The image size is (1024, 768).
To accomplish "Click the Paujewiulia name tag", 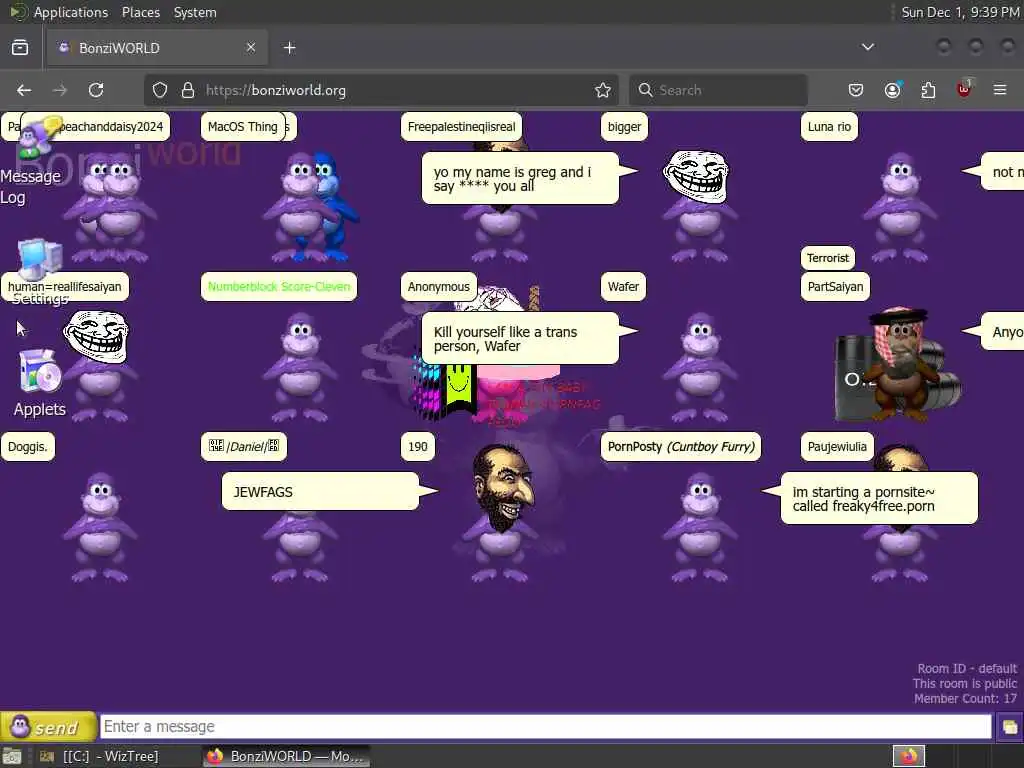I will 837,447.
